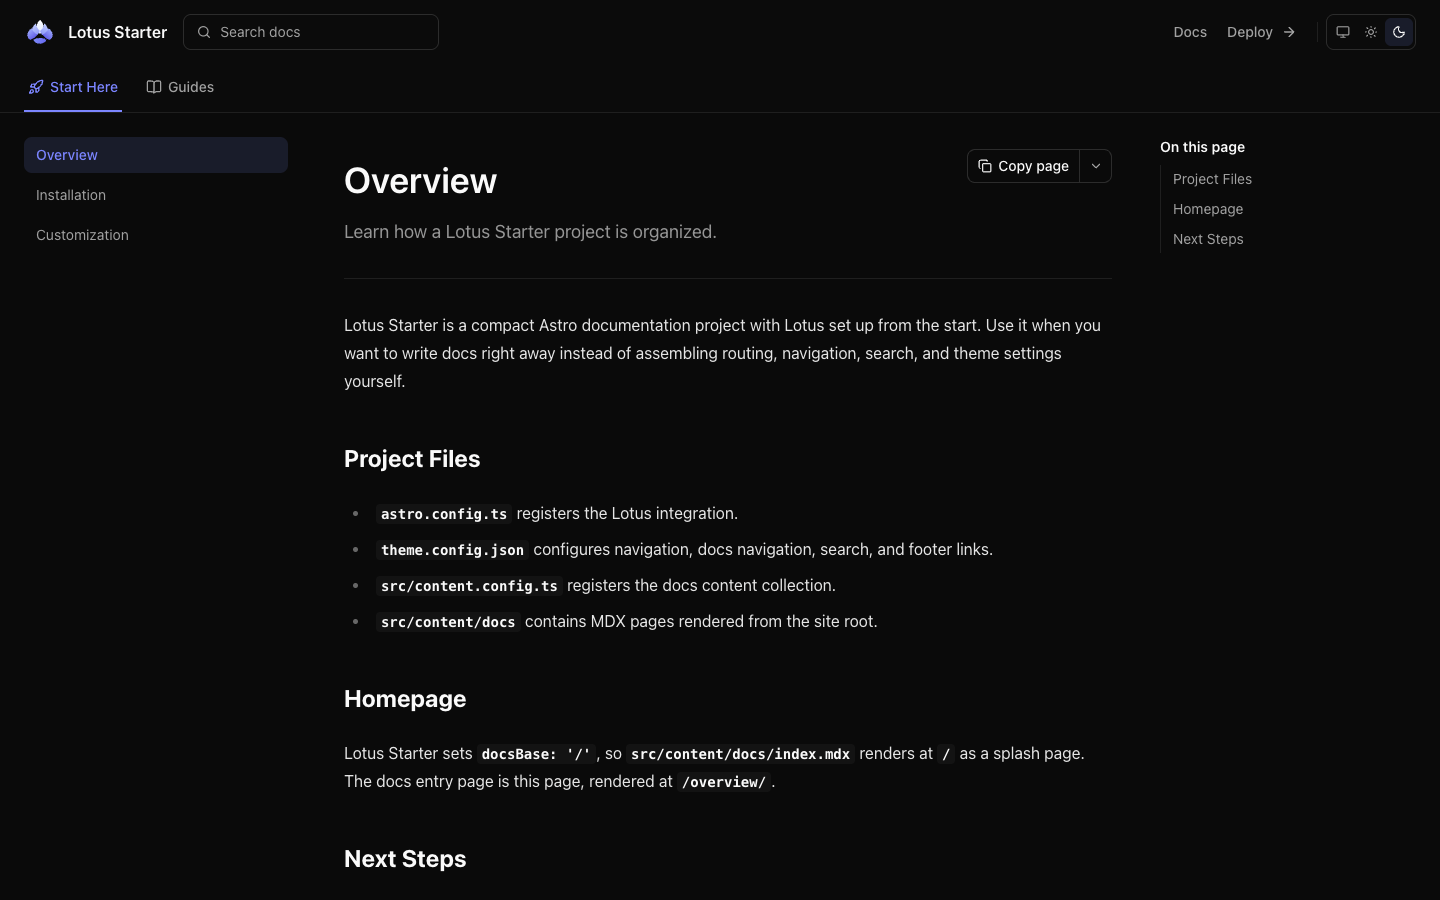
Task: Jump to Project Files in page outline
Action: (1212, 179)
